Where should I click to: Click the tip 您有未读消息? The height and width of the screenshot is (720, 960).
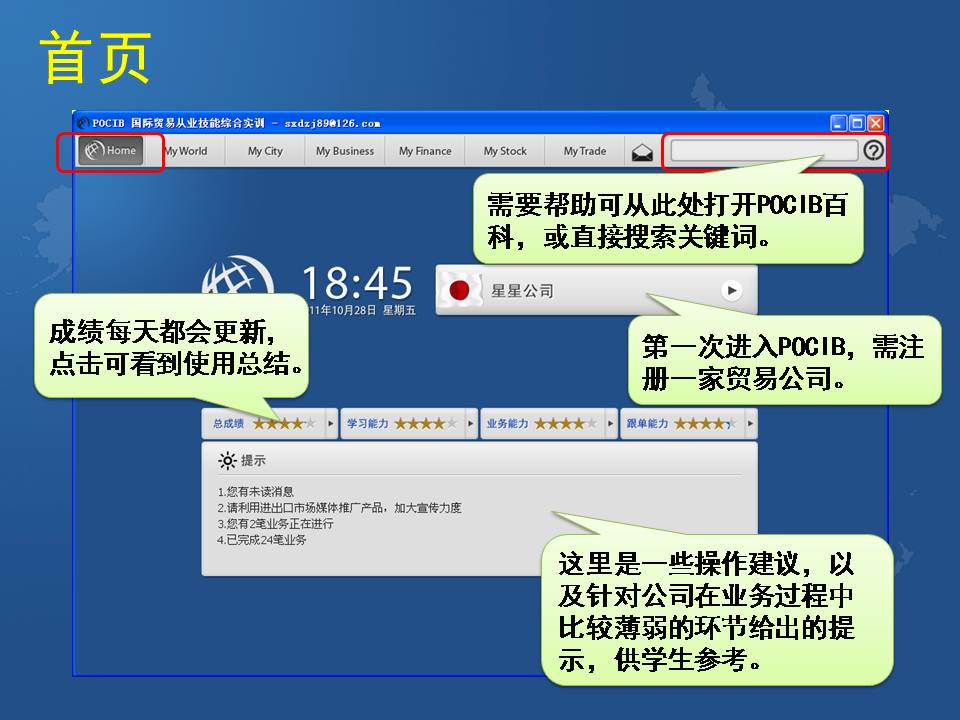[x=256, y=491]
